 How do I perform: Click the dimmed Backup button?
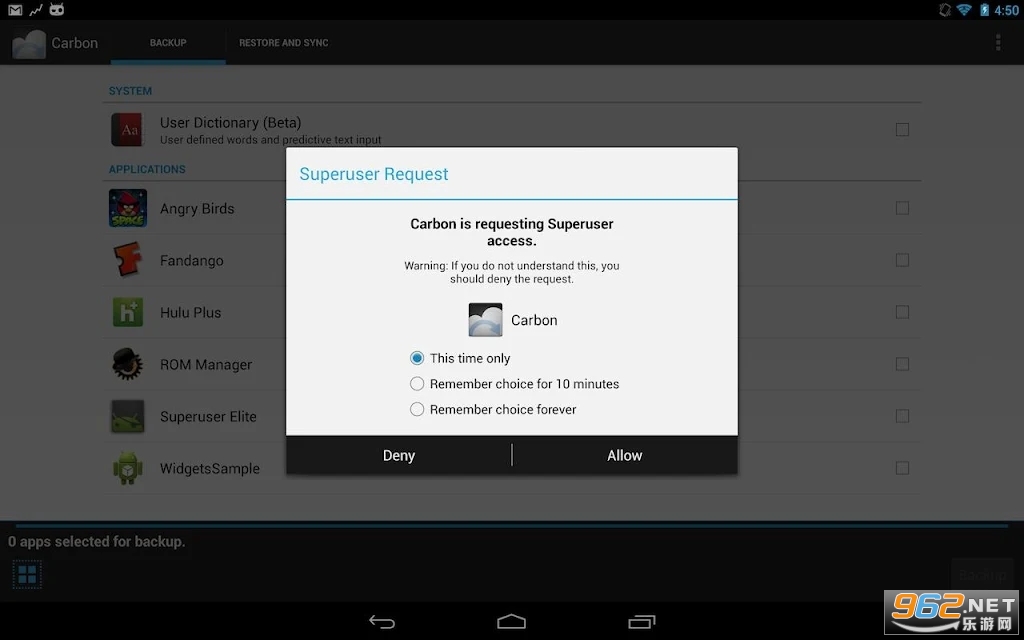[x=982, y=575]
